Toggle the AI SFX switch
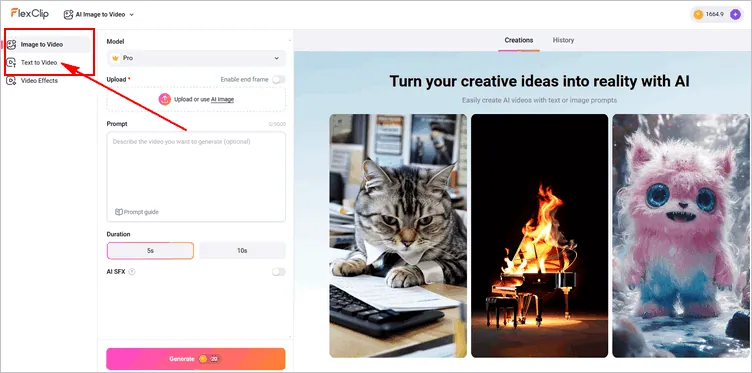This screenshot has height=373, width=752. coord(278,272)
